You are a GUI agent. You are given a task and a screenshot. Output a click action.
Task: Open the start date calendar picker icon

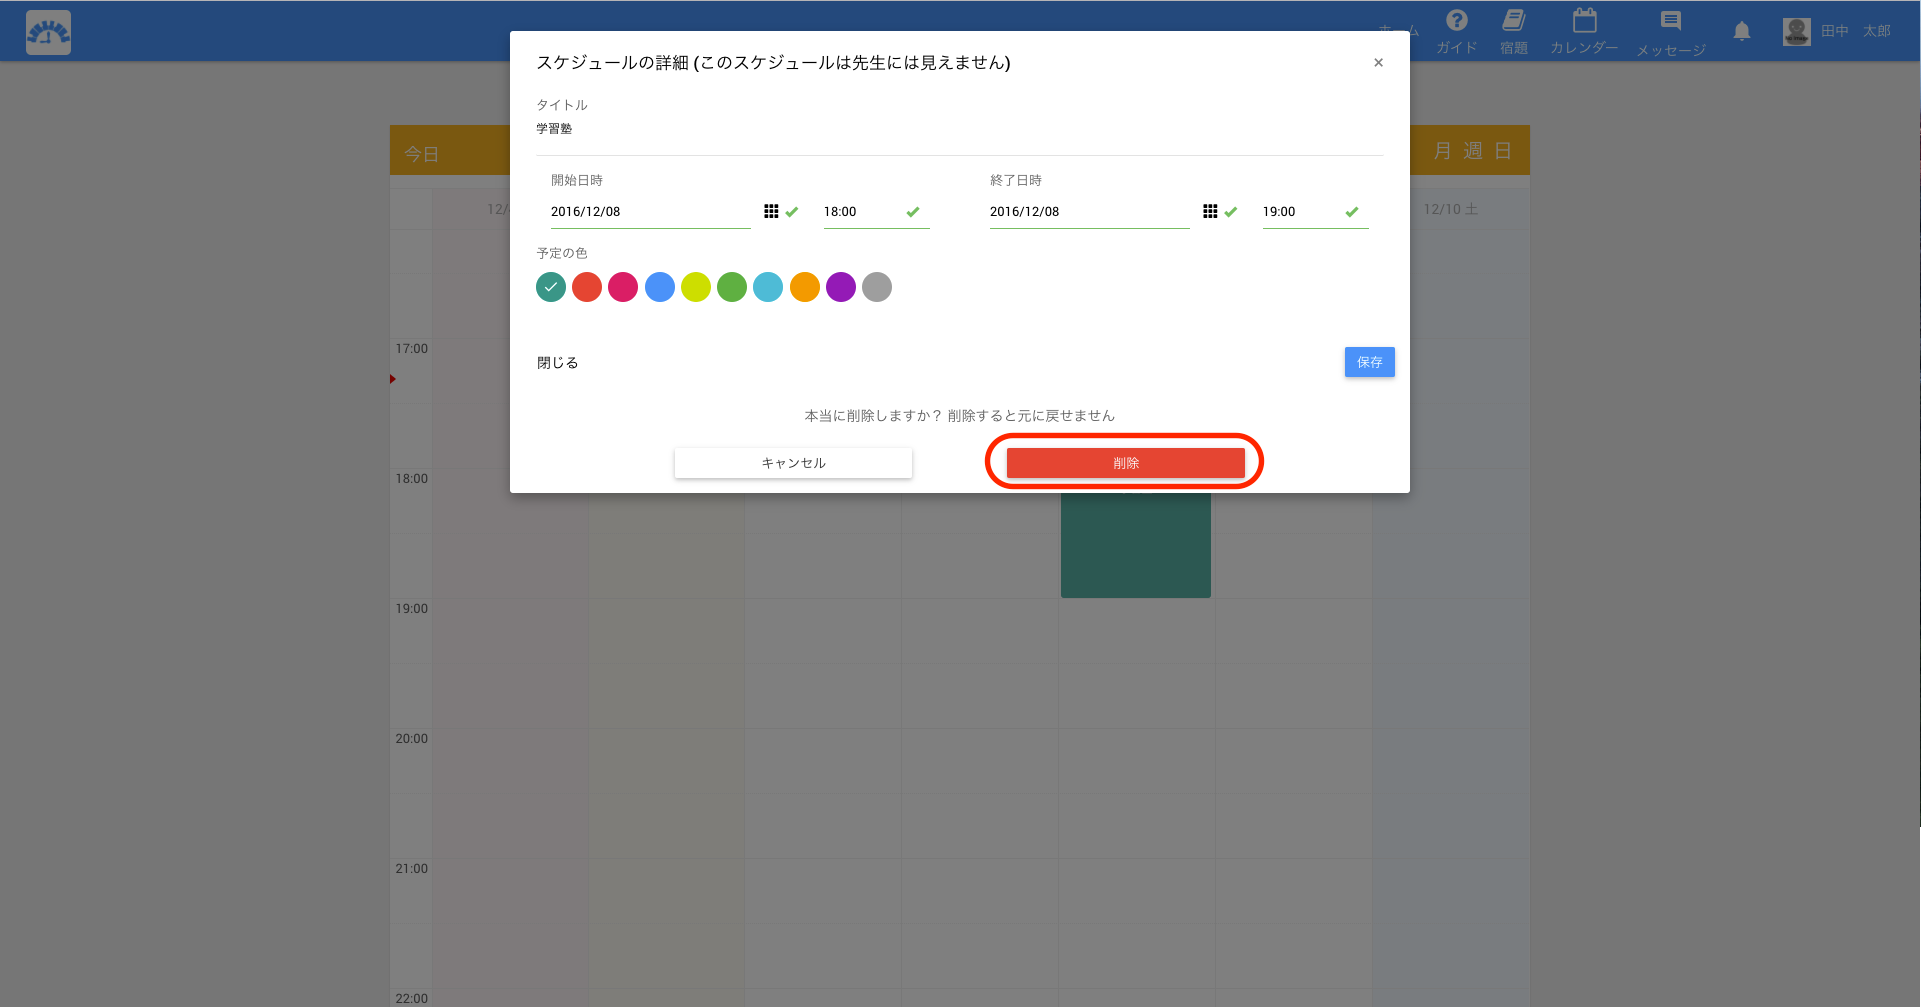pos(771,211)
